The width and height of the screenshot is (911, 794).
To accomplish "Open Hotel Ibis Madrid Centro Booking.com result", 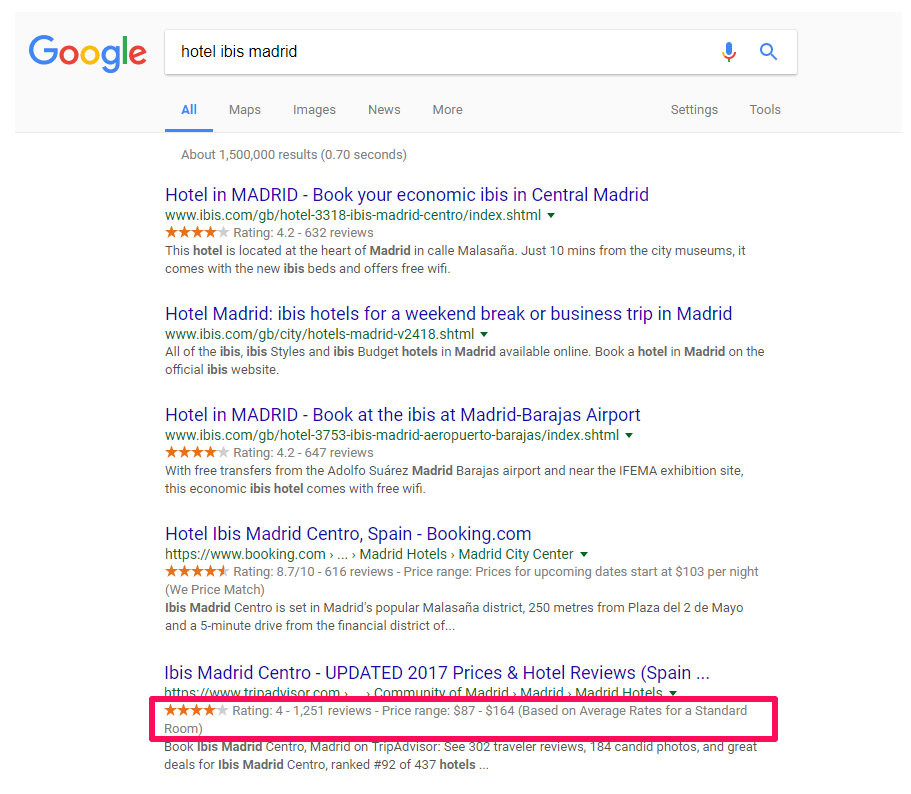I will coord(348,533).
